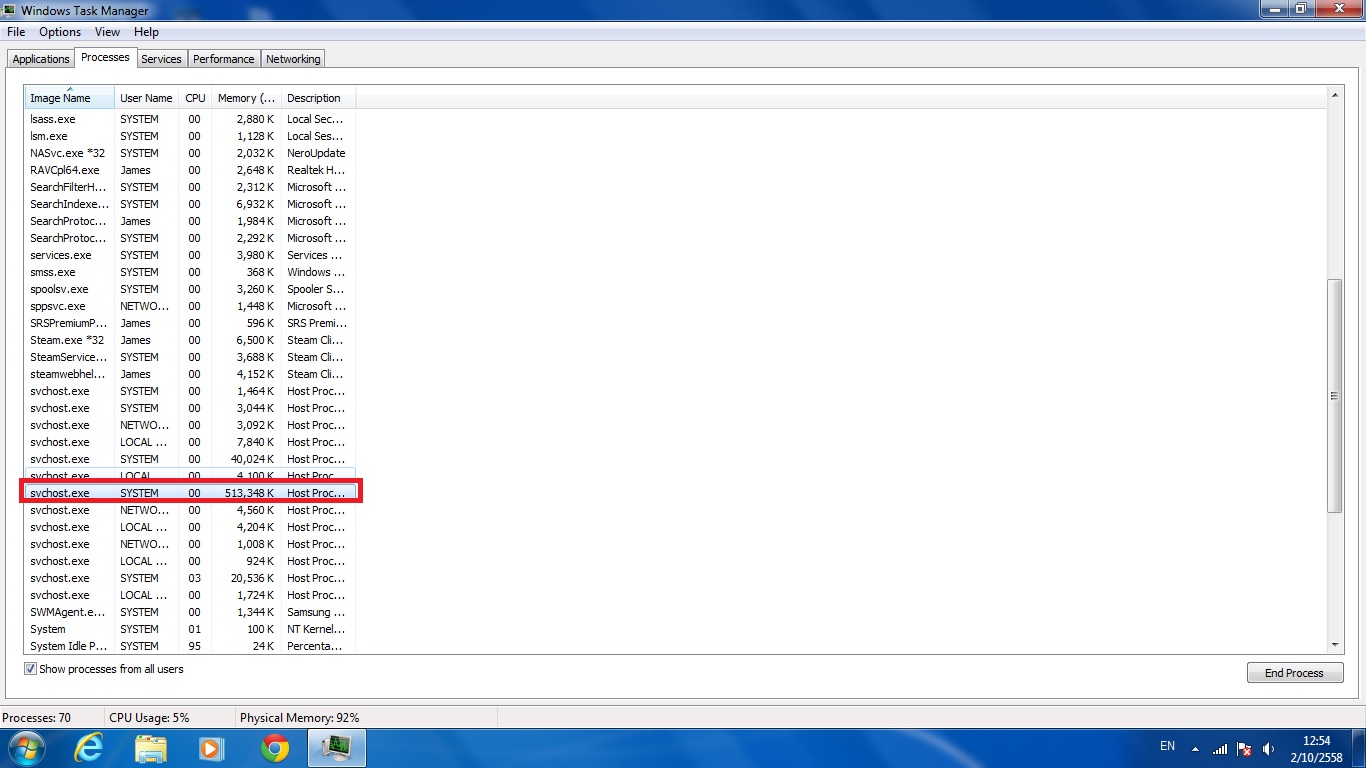This screenshot has height=768, width=1366.
Task: Select the steamwebhel... process
Action: point(190,374)
